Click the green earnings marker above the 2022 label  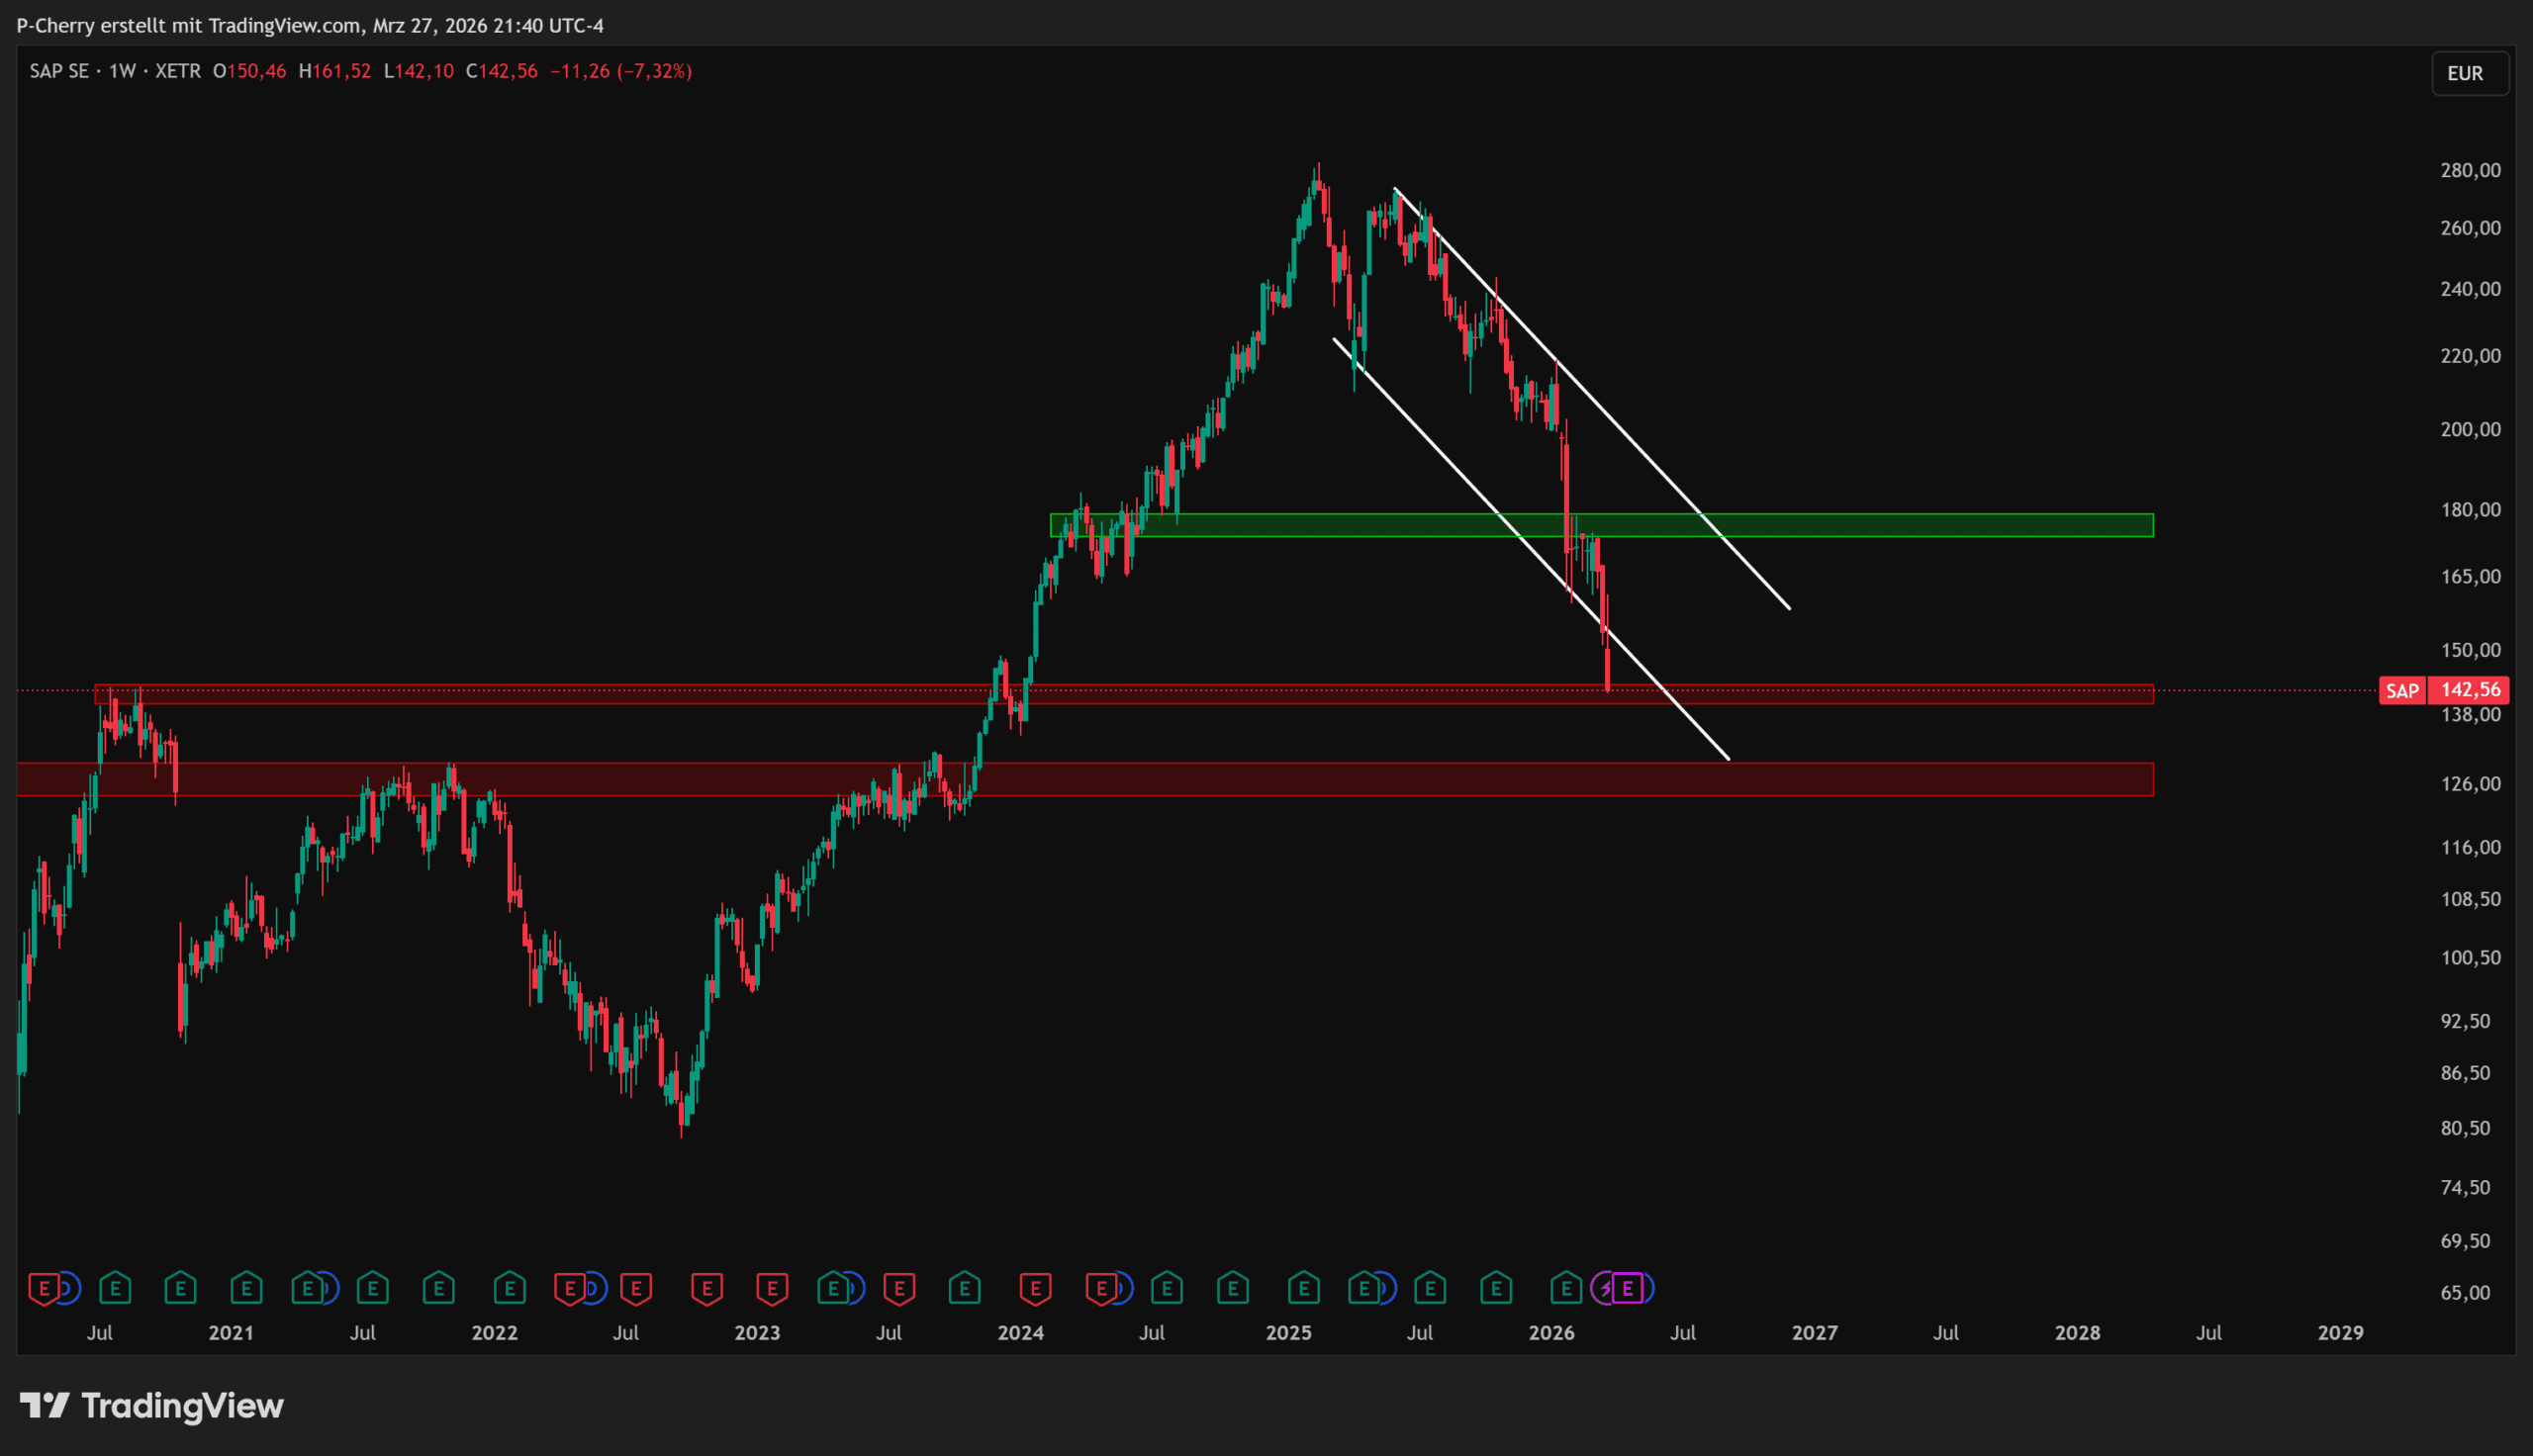[509, 1288]
